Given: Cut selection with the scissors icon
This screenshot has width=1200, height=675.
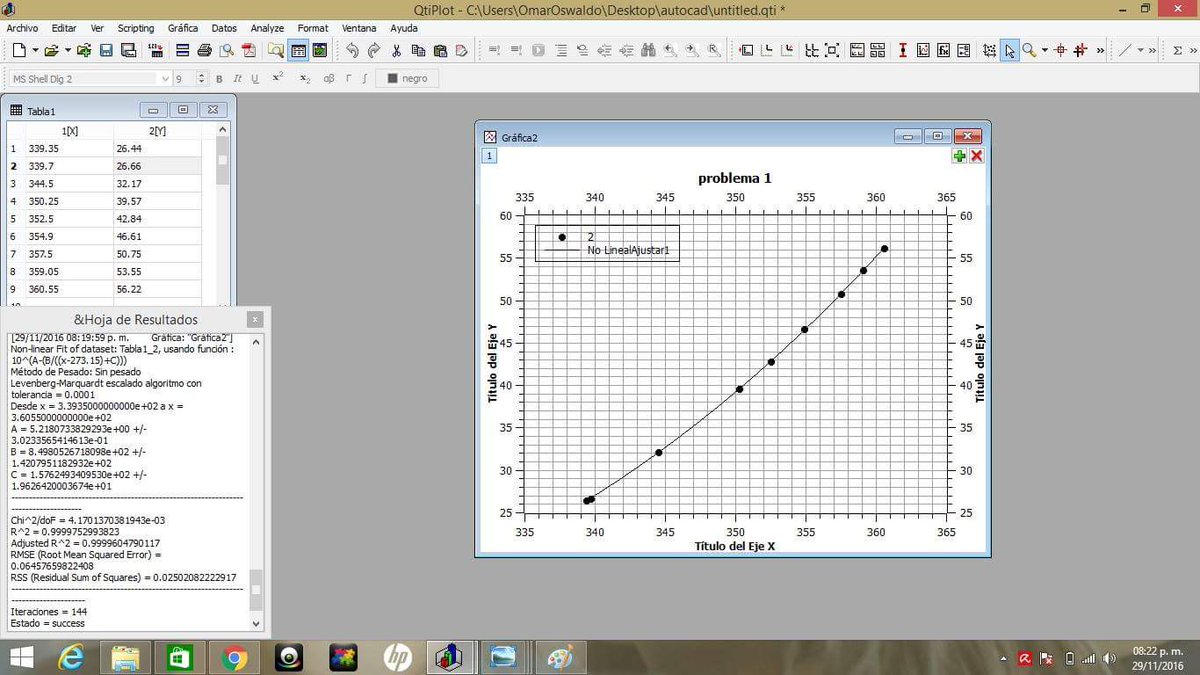Looking at the screenshot, I should point(396,50).
